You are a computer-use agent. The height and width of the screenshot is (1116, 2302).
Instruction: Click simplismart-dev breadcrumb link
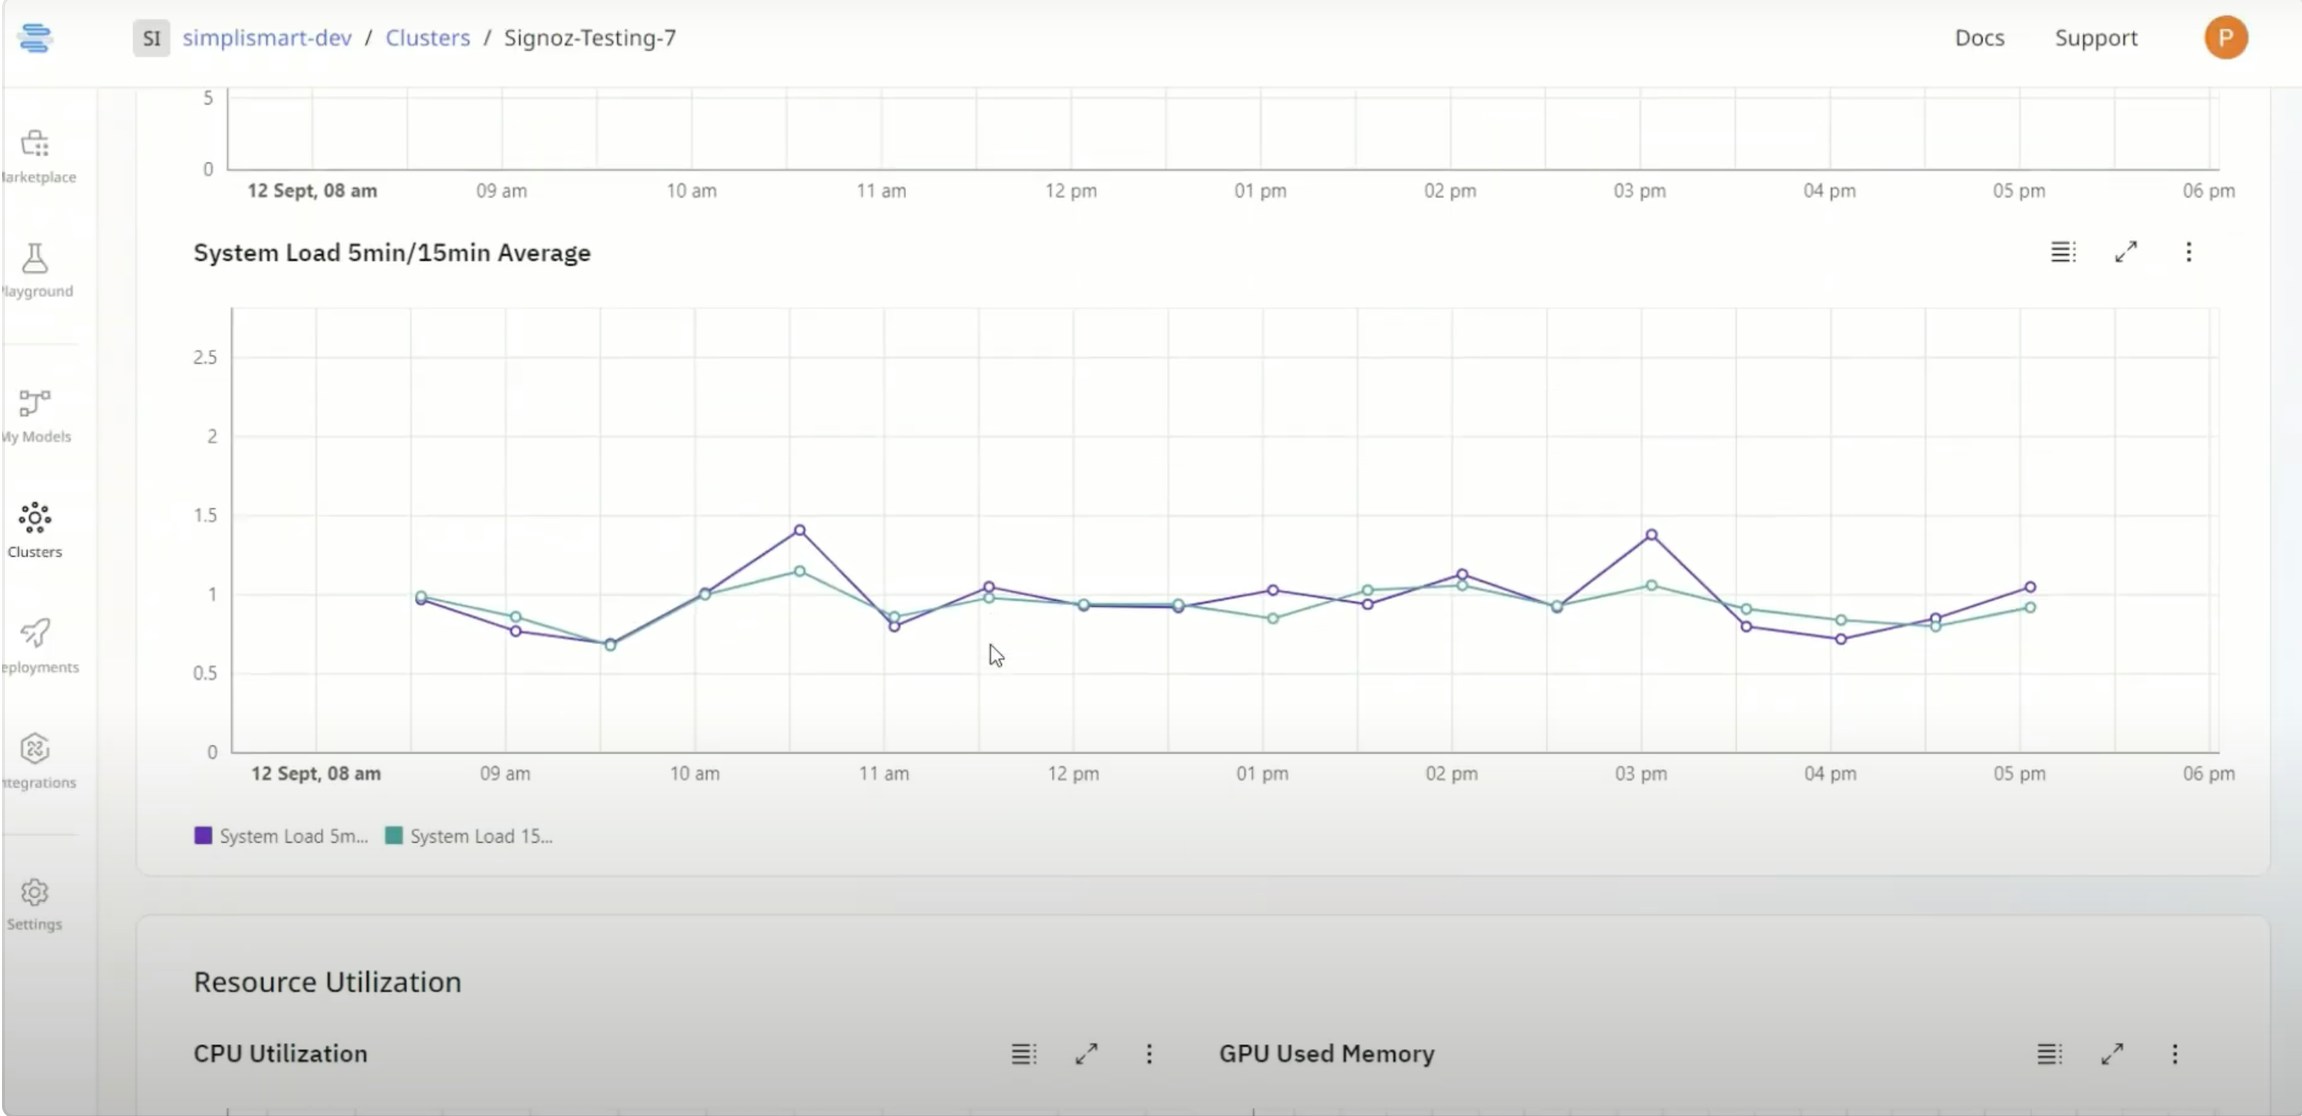pyautogui.click(x=267, y=38)
